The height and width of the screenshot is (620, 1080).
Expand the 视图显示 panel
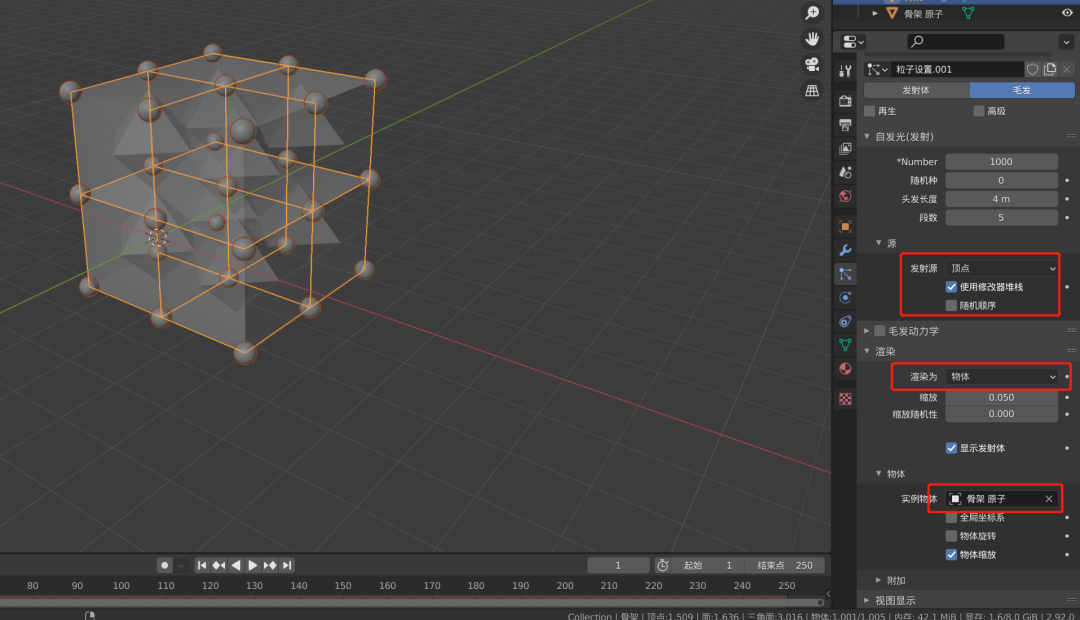867,600
